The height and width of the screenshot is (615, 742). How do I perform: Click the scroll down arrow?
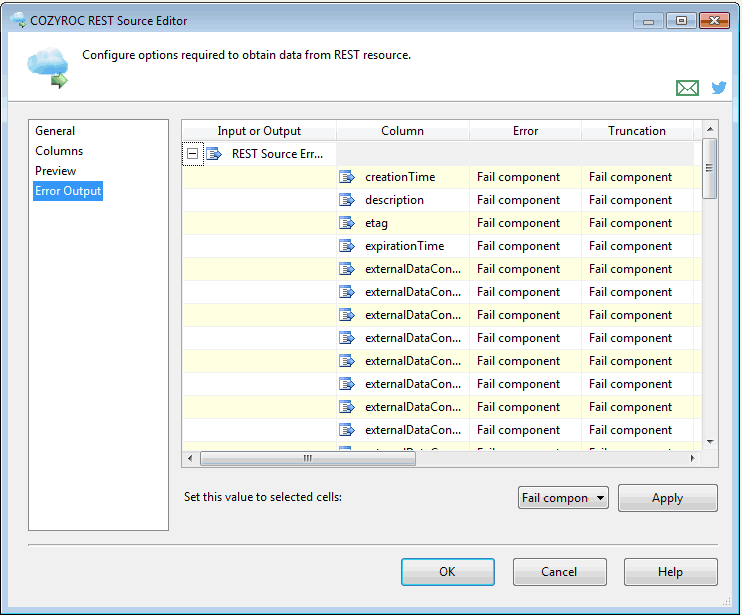pos(710,441)
